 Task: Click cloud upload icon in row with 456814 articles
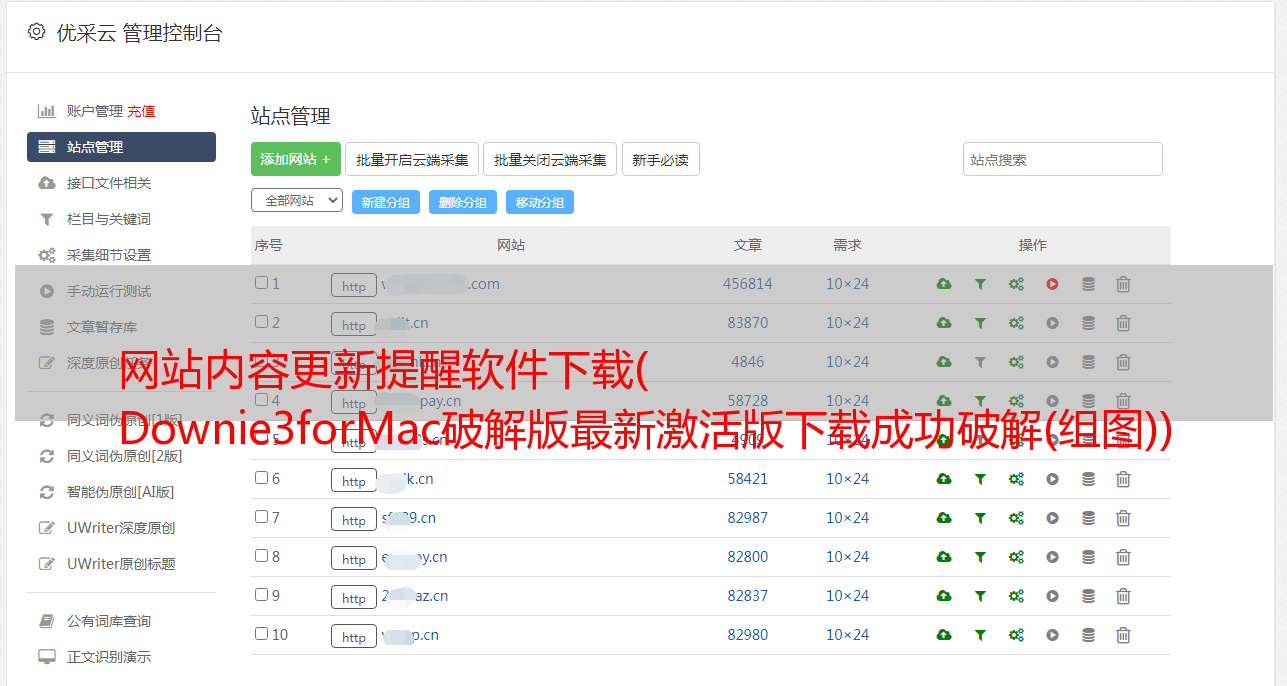[944, 284]
